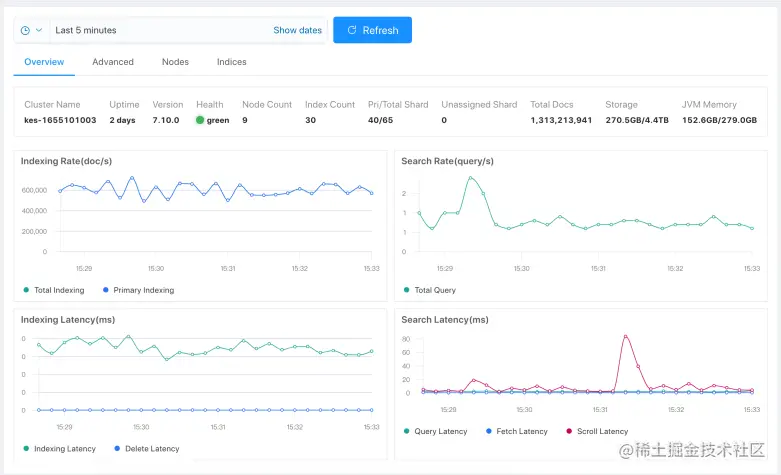The height and width of the screenshot is (475, 781).
Task: Toggle Fetch Latency legend series
Action: click(x=517, y=431)
